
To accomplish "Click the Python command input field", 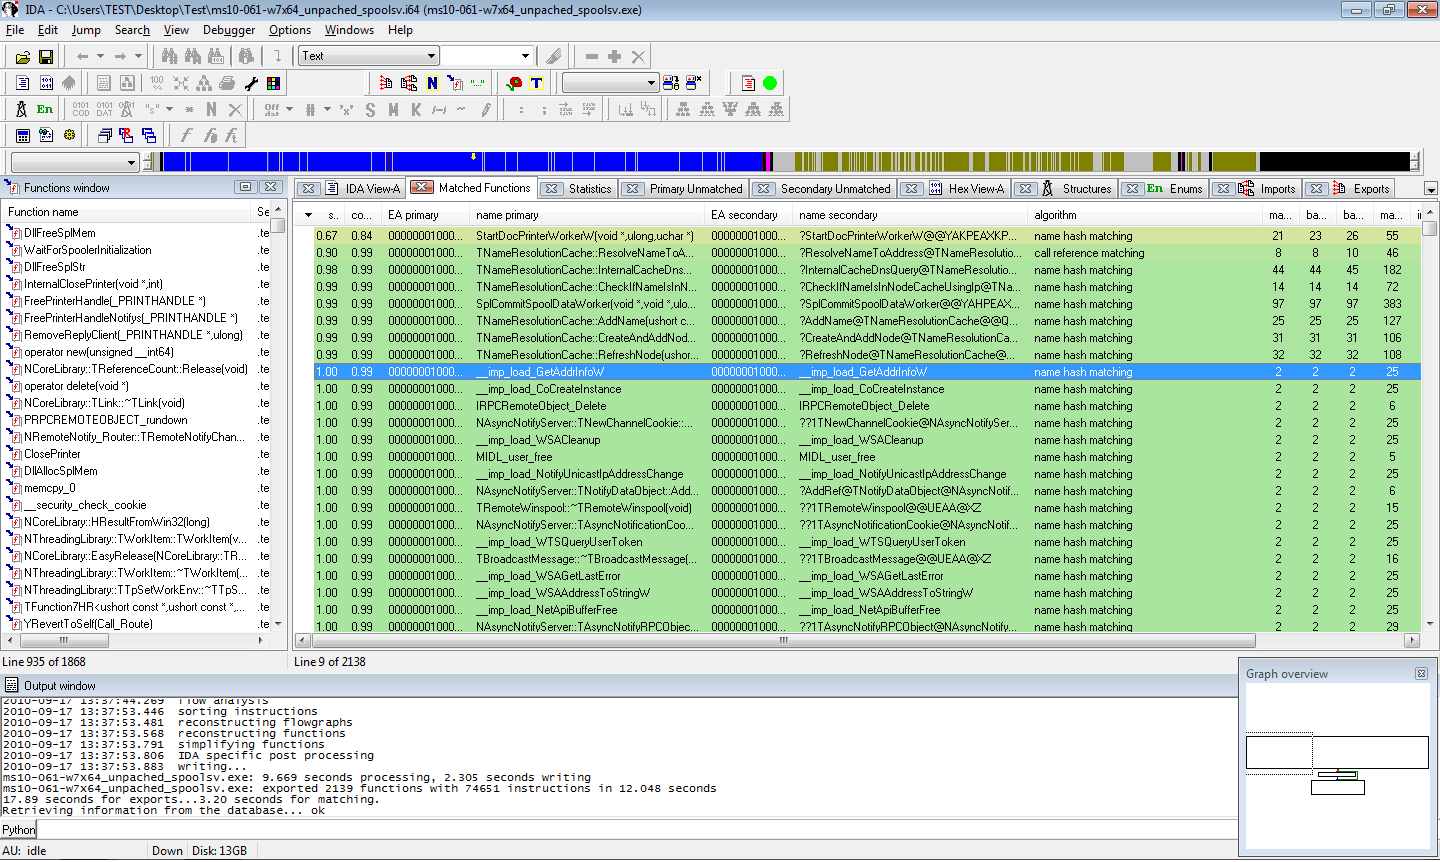I will (636, 830).
